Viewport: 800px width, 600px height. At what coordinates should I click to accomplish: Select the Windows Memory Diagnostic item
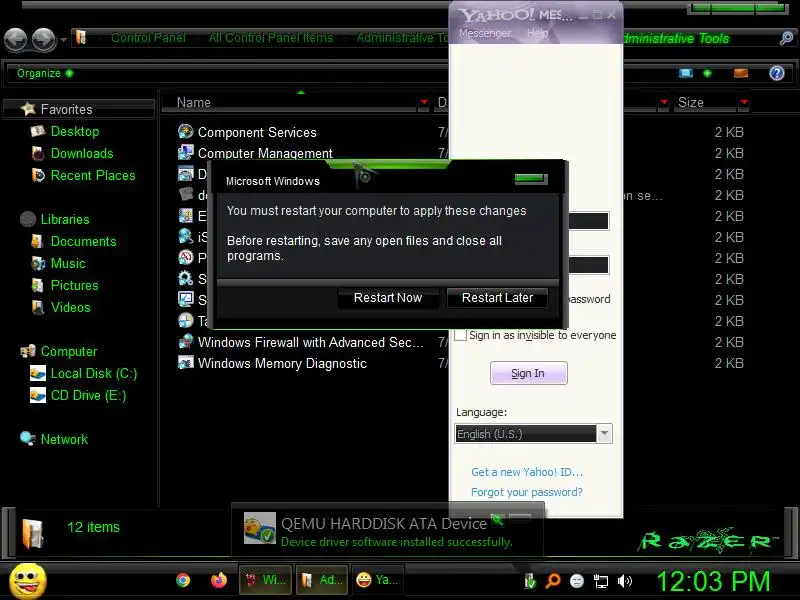coord(282,363)
